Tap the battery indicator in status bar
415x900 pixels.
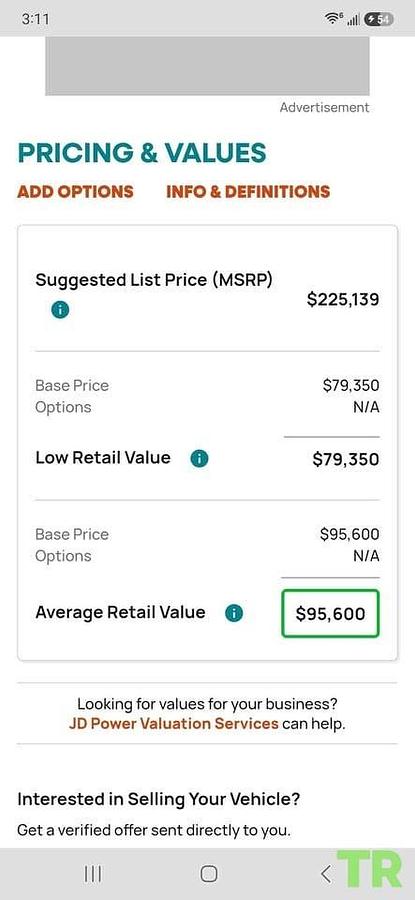click(x=378, y=19)
